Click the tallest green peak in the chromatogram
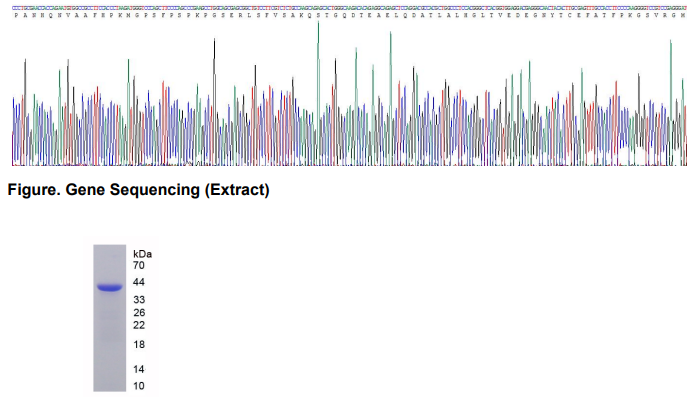This screenshot has width=687, height=399. point(319,94)
